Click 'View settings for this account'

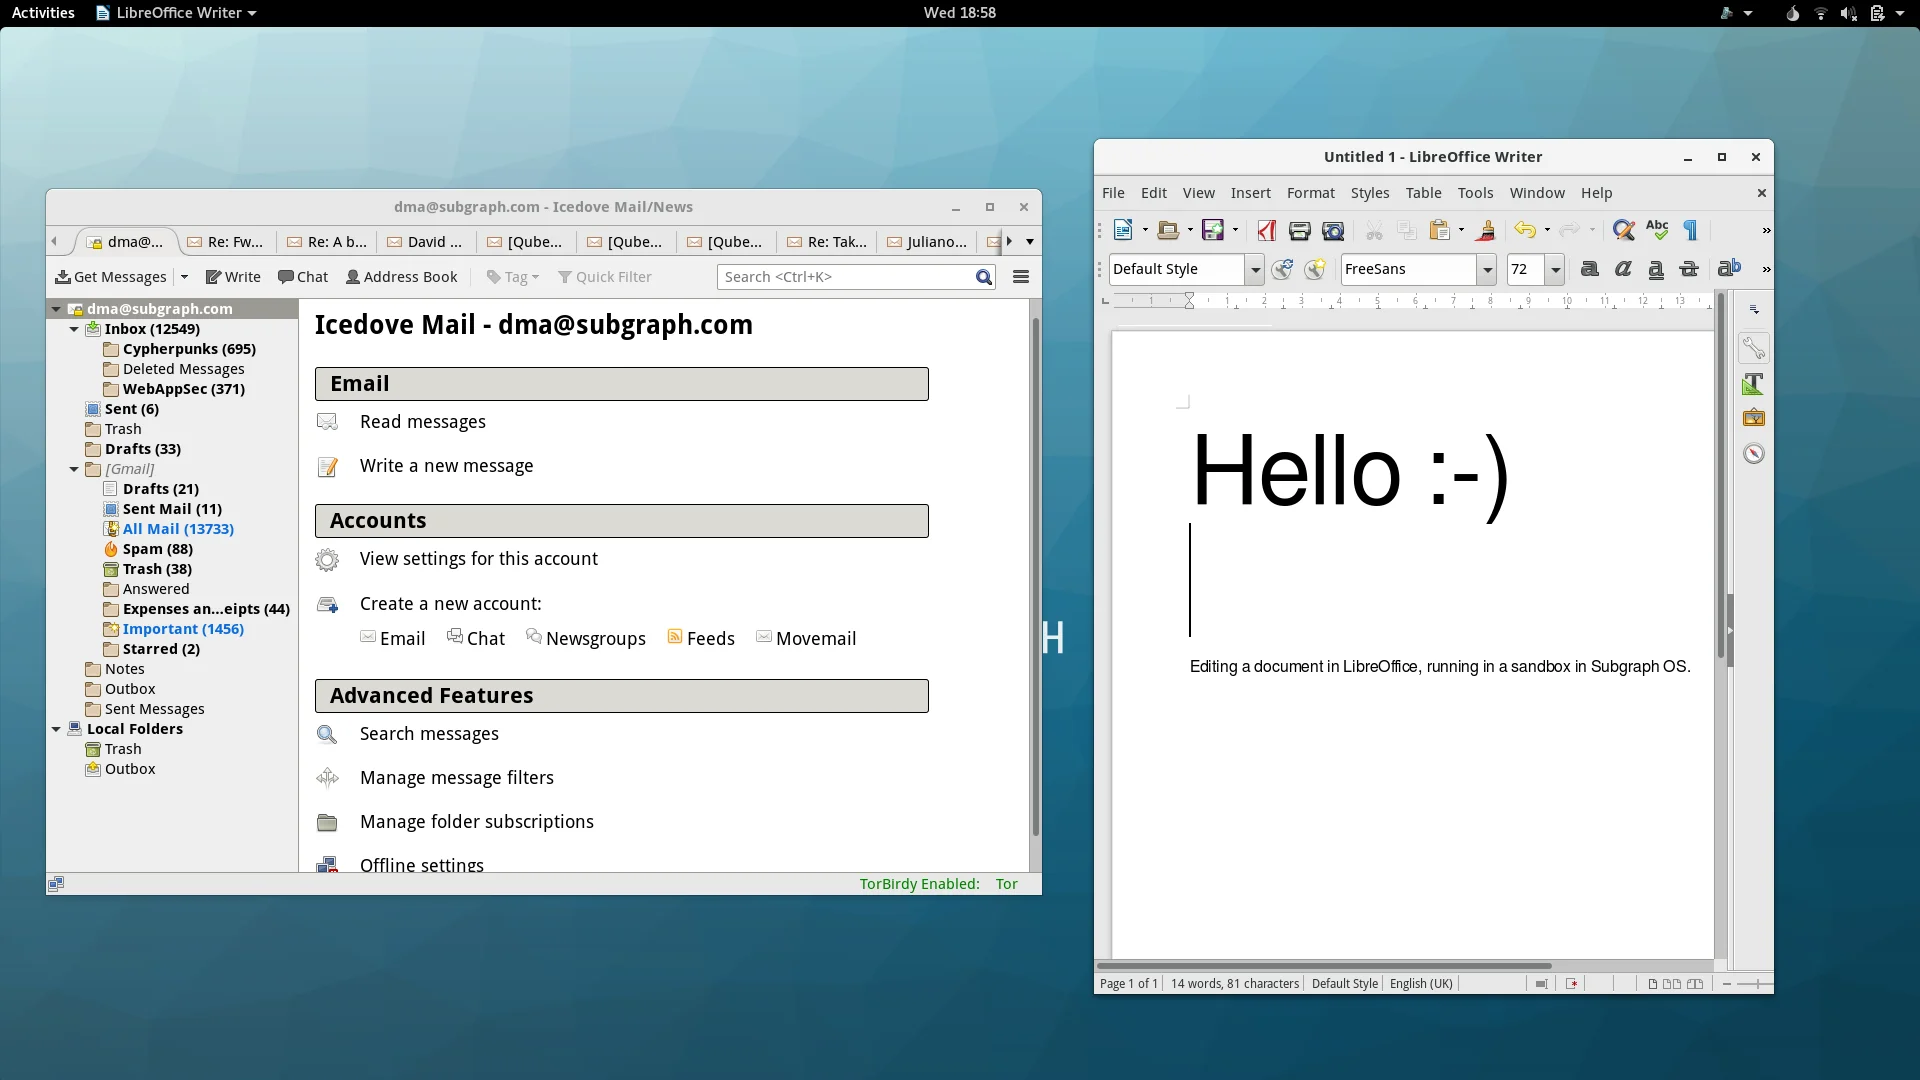coord(478,559)
